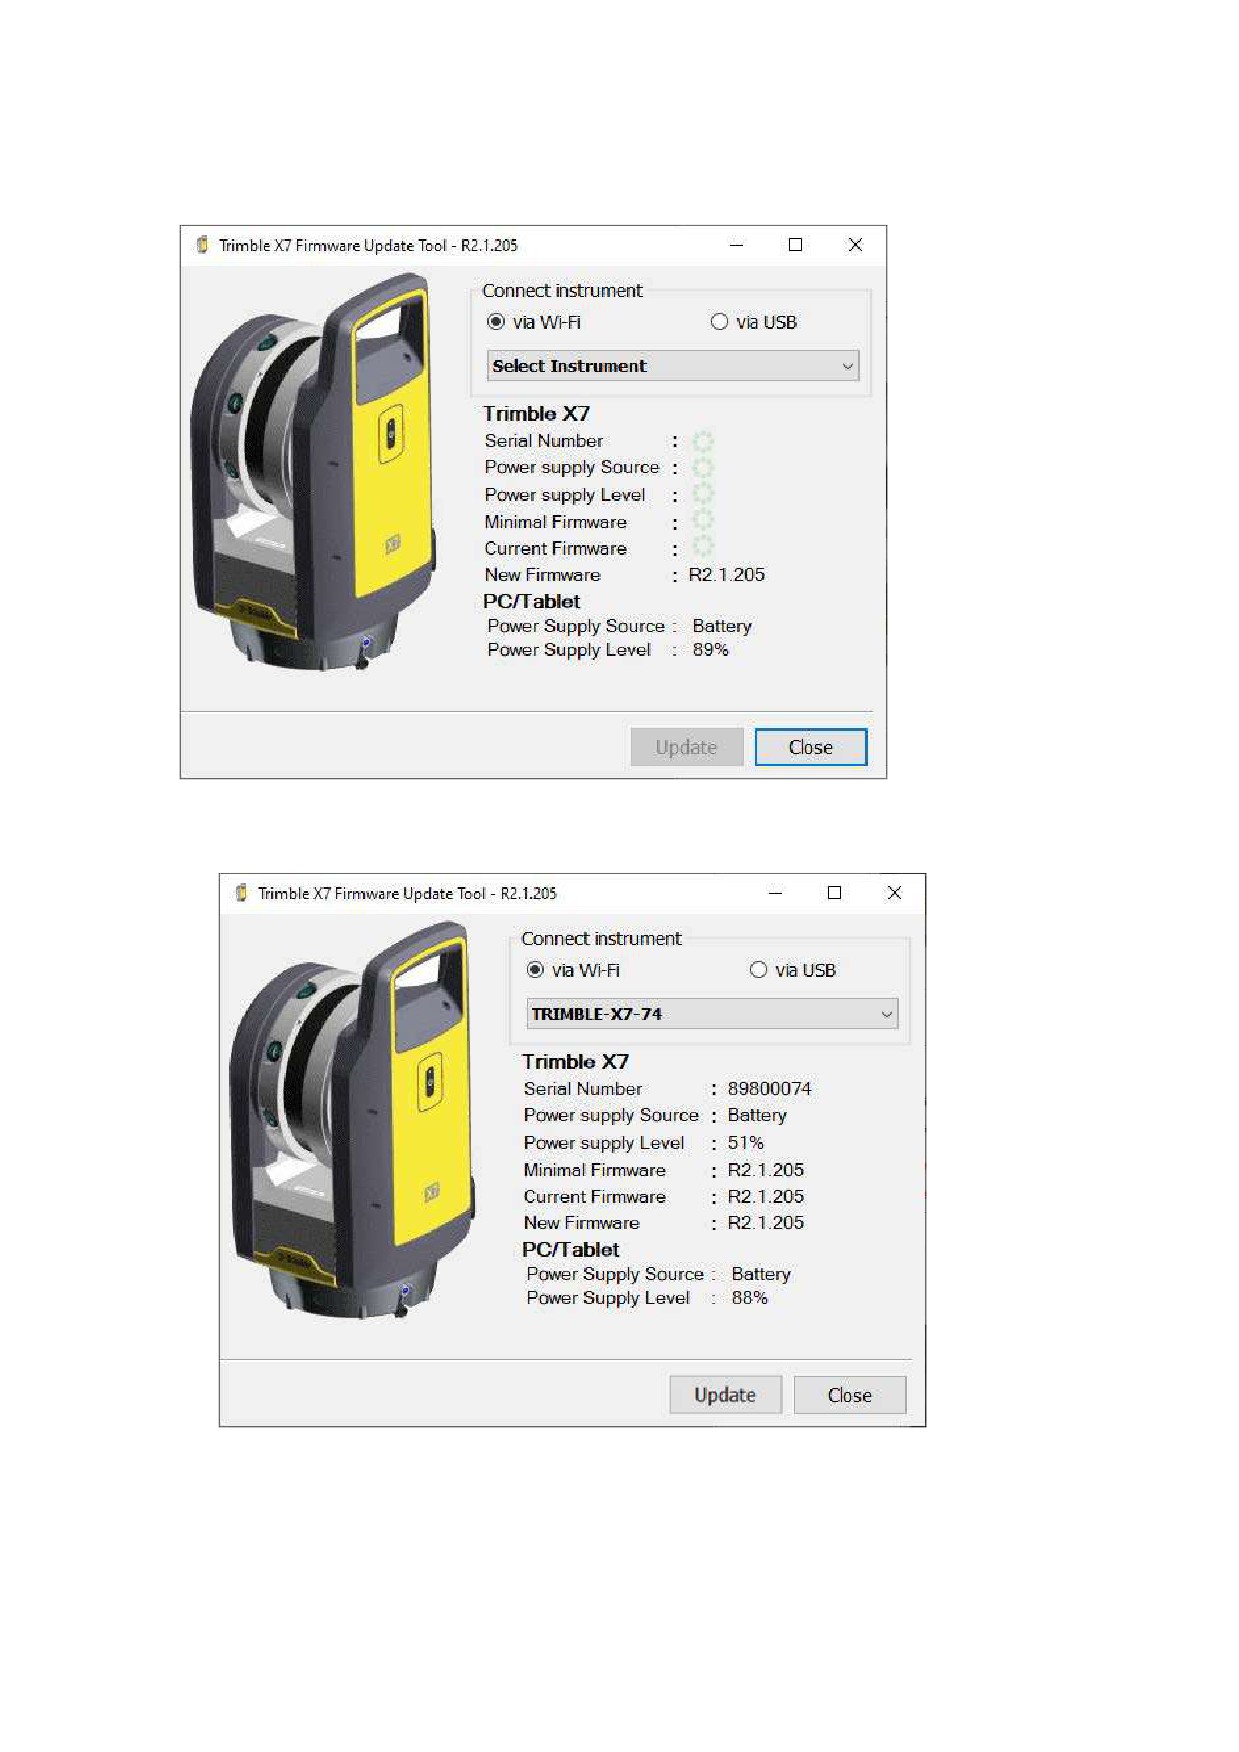Click the disabled Update button, upper window
Screen dimensions: 1239x1752
click(687, 747)
